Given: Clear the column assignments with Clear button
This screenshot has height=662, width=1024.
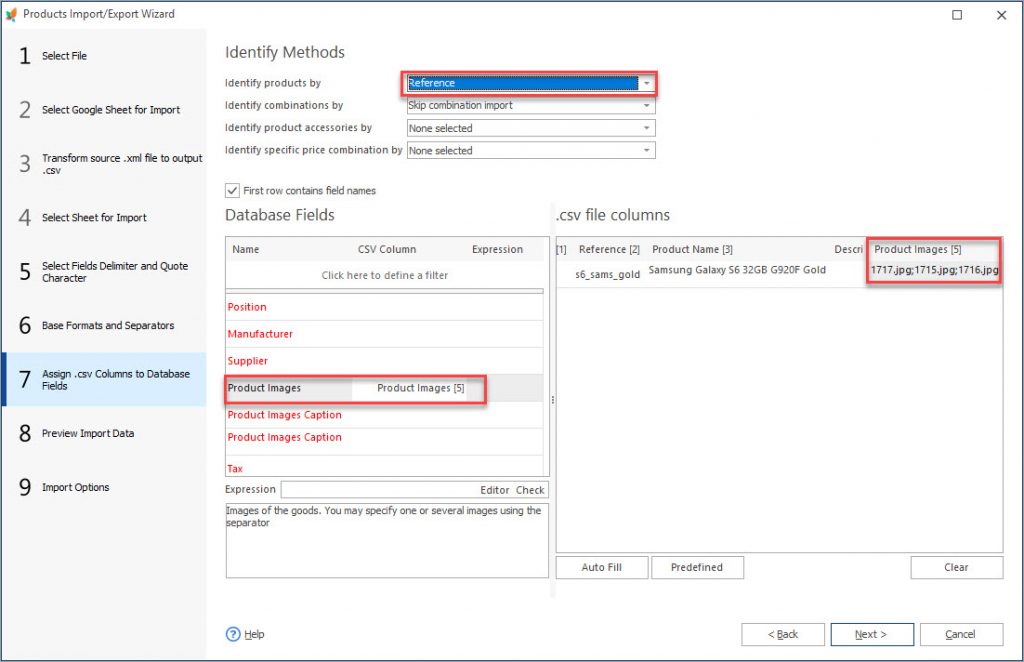Looking at the screenshot, I should (956, 567).
